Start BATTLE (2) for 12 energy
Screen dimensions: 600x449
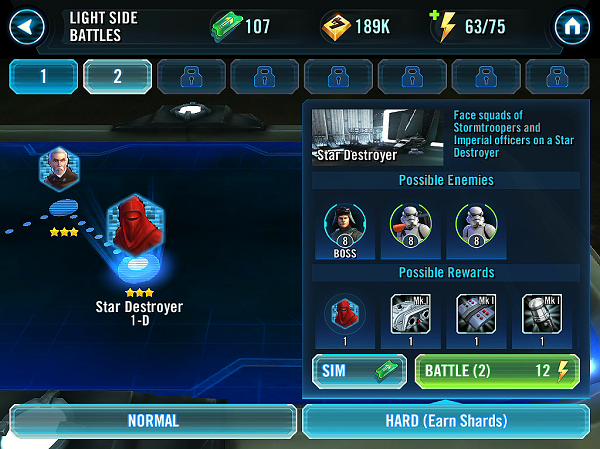497,371
